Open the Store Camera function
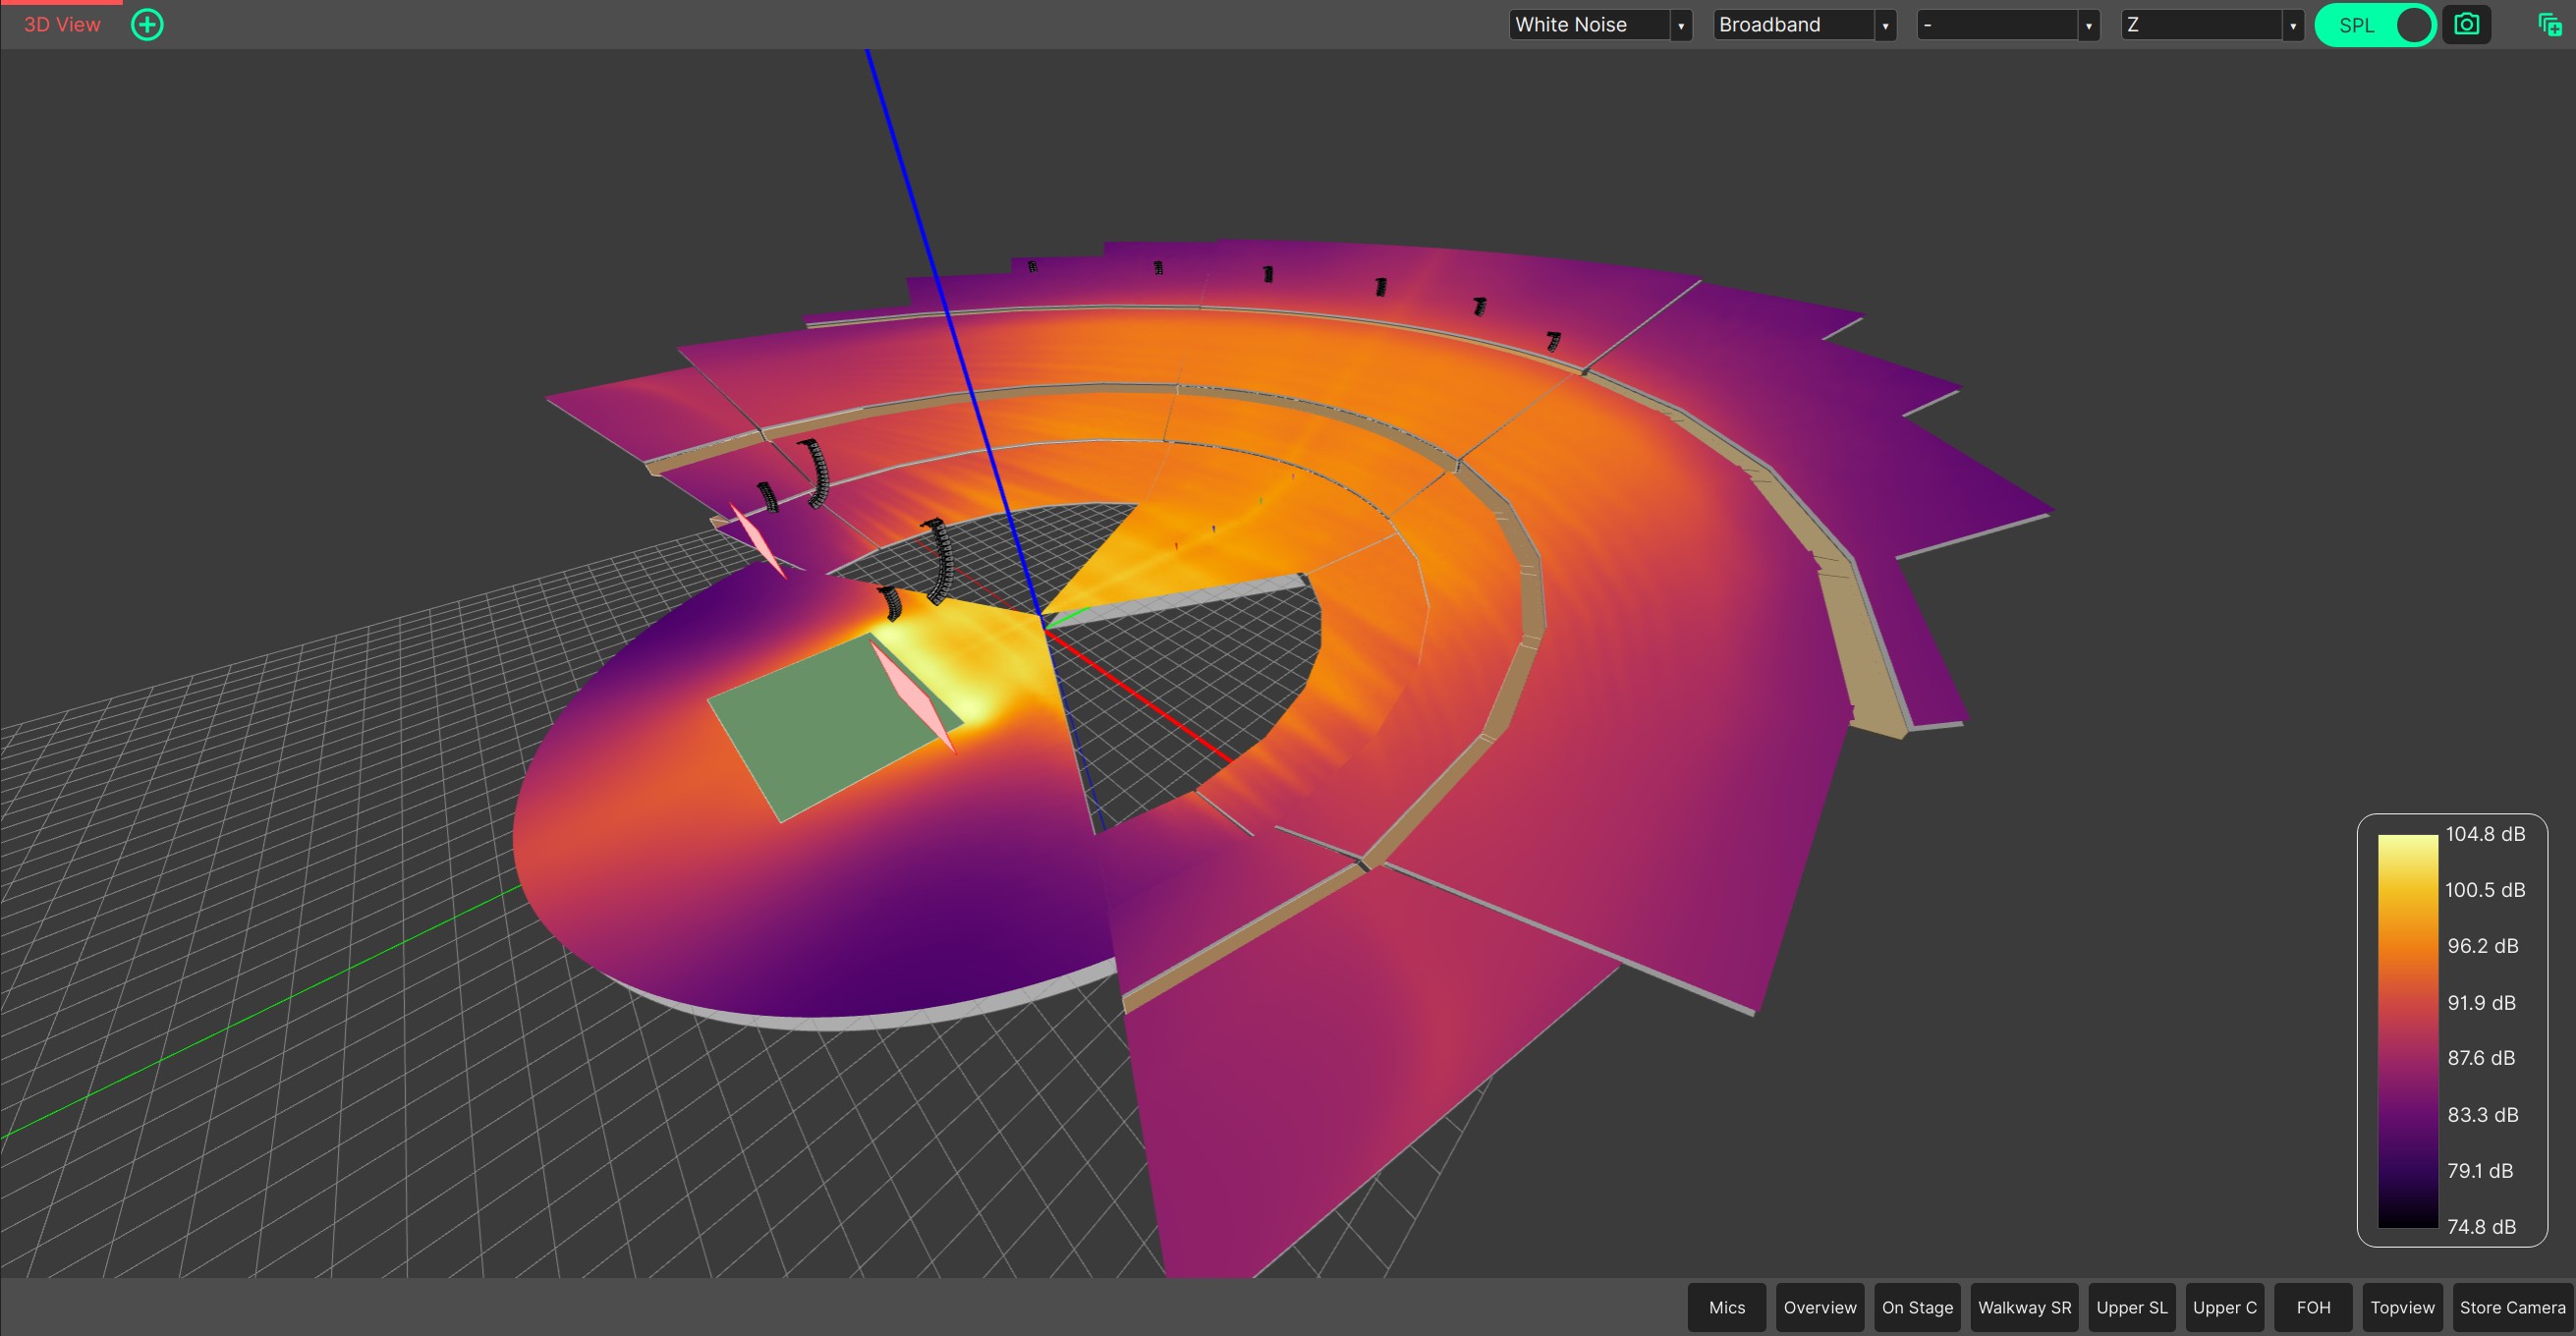The height and width of the screenshot is (1336, 2576). point(2513,1307)
